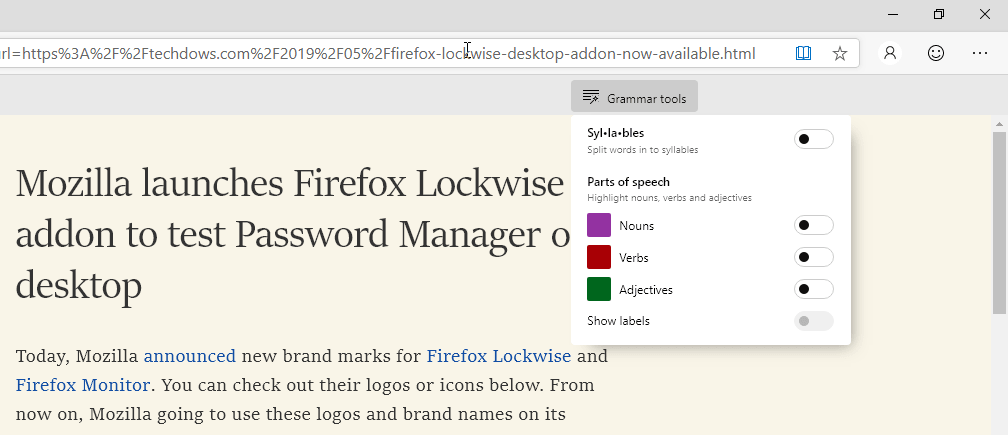Viewport: 1008px width, 435px height.
Task: Toggle the Syllables switch
Action: coord(813,139)
